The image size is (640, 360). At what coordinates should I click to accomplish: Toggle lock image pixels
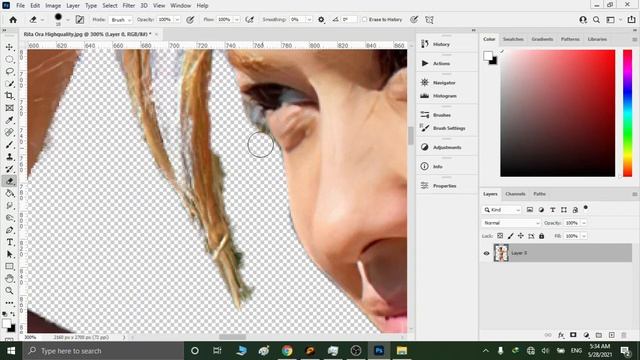click(x=511, y=236)
